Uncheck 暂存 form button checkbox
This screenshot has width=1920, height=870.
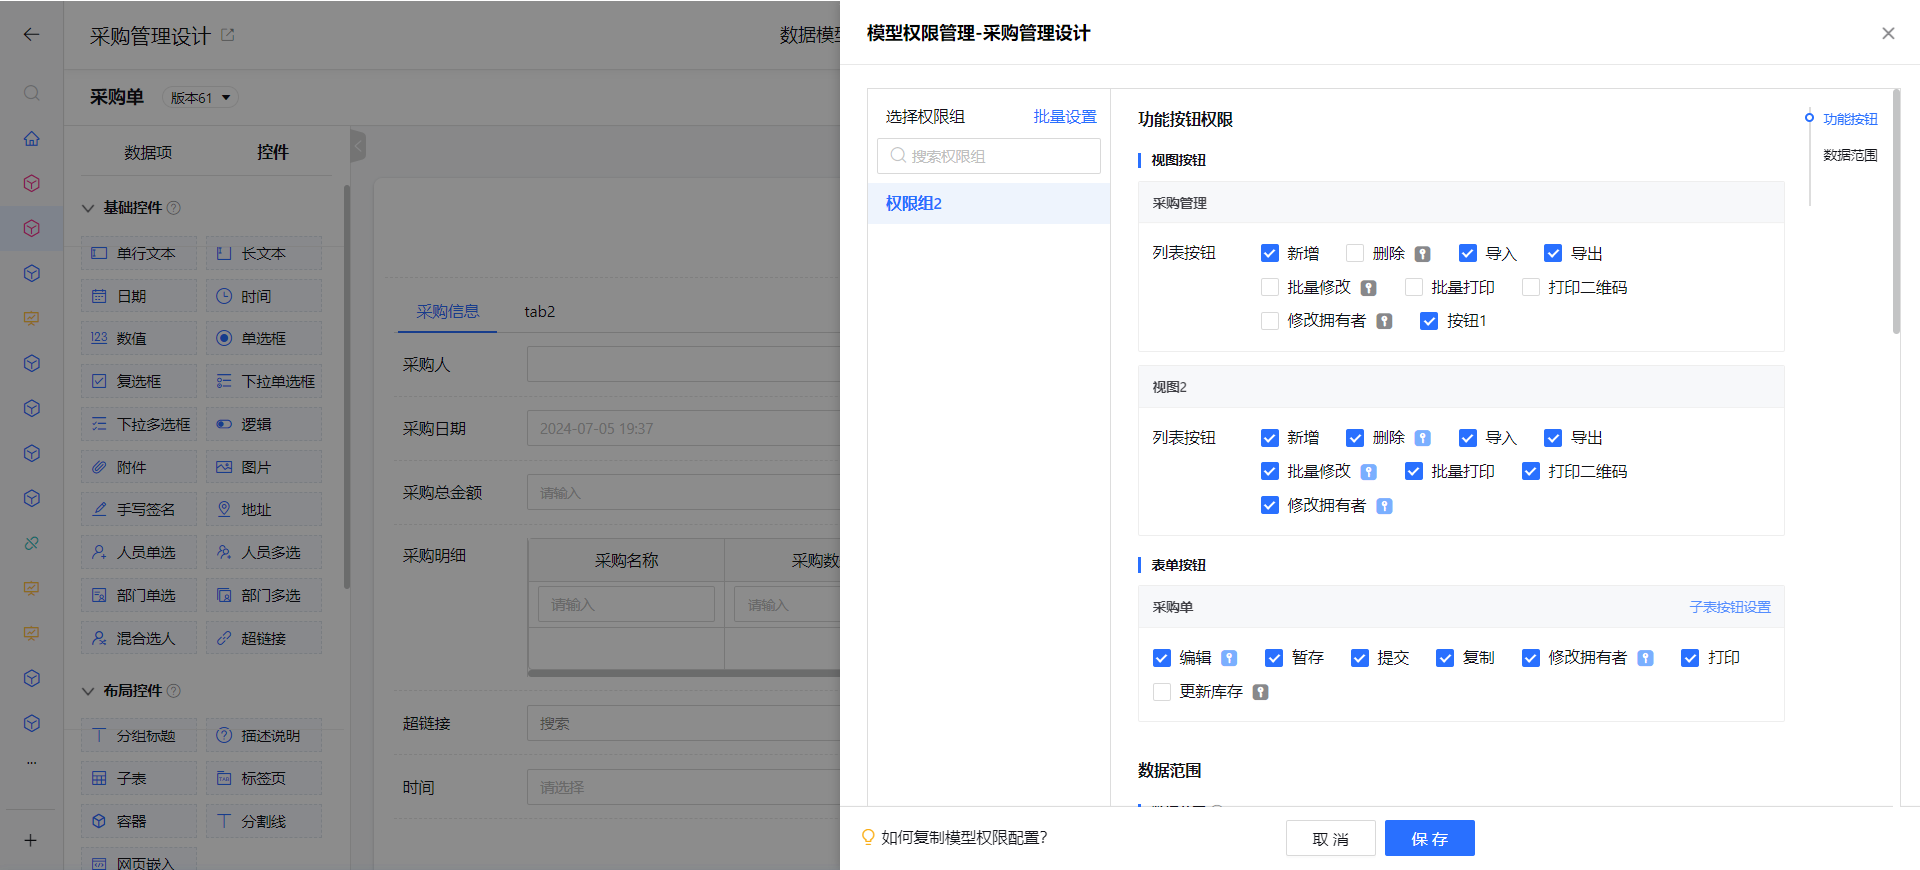click(1274, 657)
